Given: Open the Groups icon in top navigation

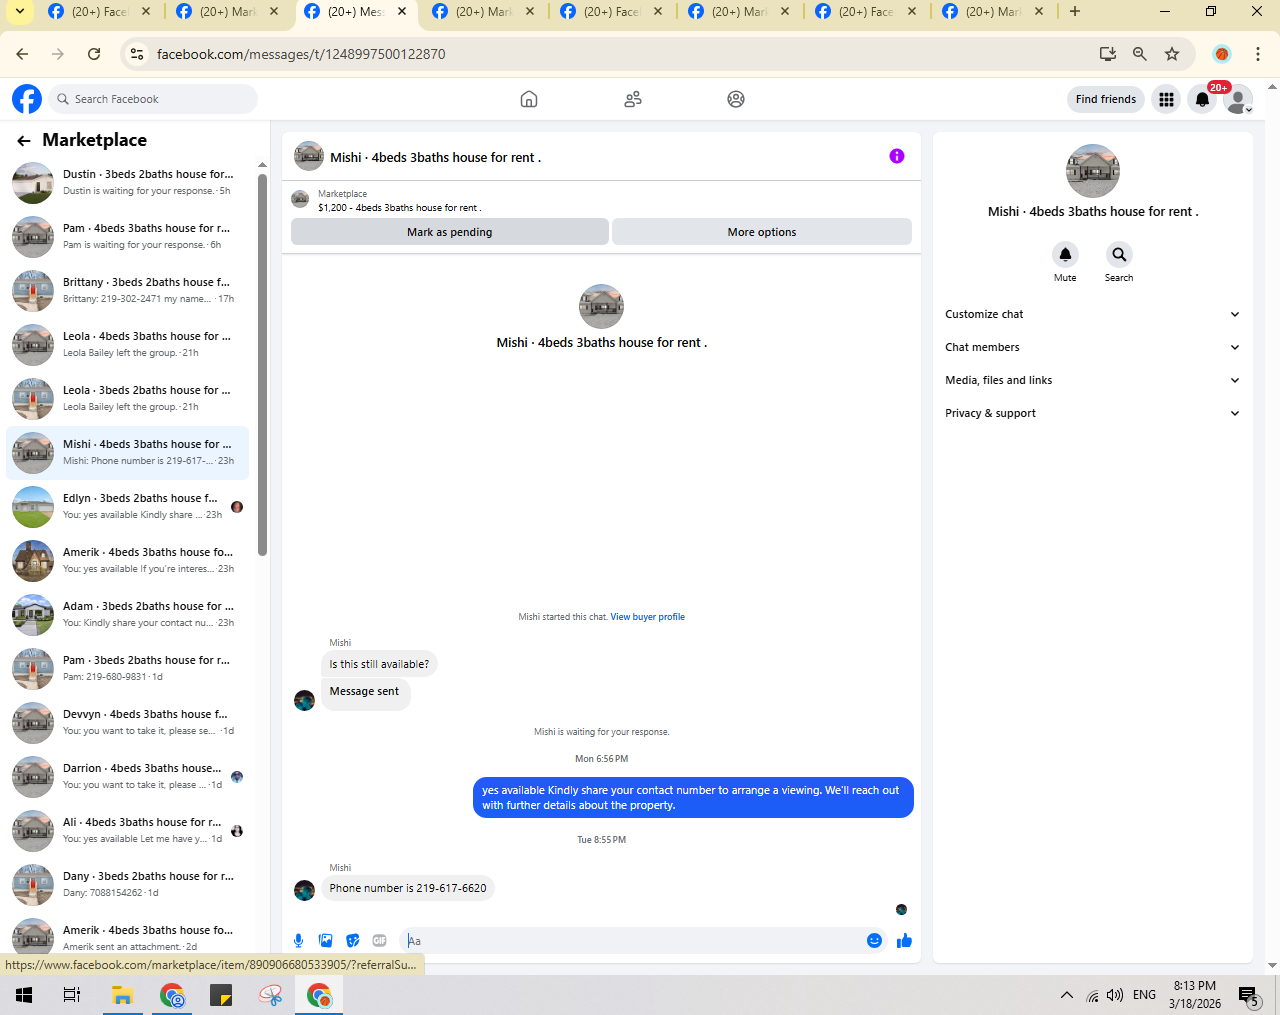Looking at the screenshot, I should tap(736, 99).
